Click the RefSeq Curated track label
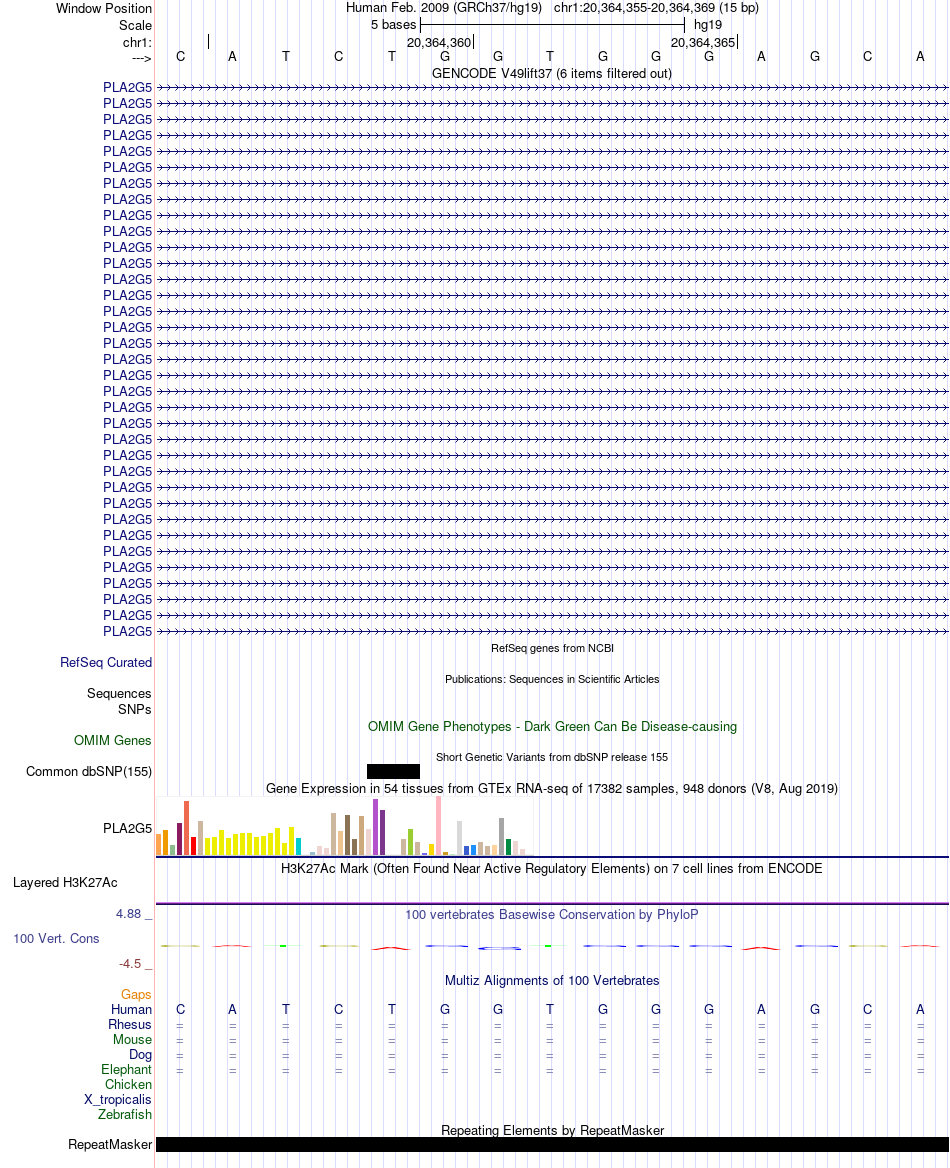The image size is (950, 1168). 106,662
